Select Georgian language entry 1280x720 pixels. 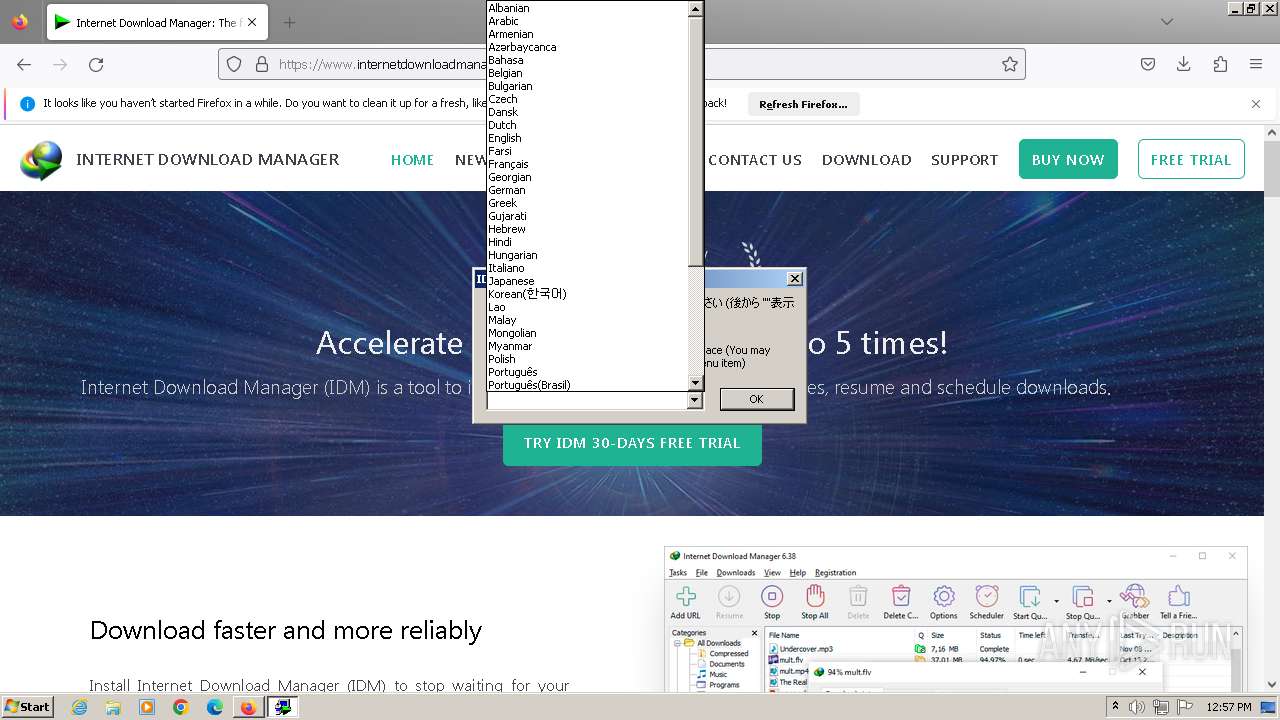(x=588, y=177)
